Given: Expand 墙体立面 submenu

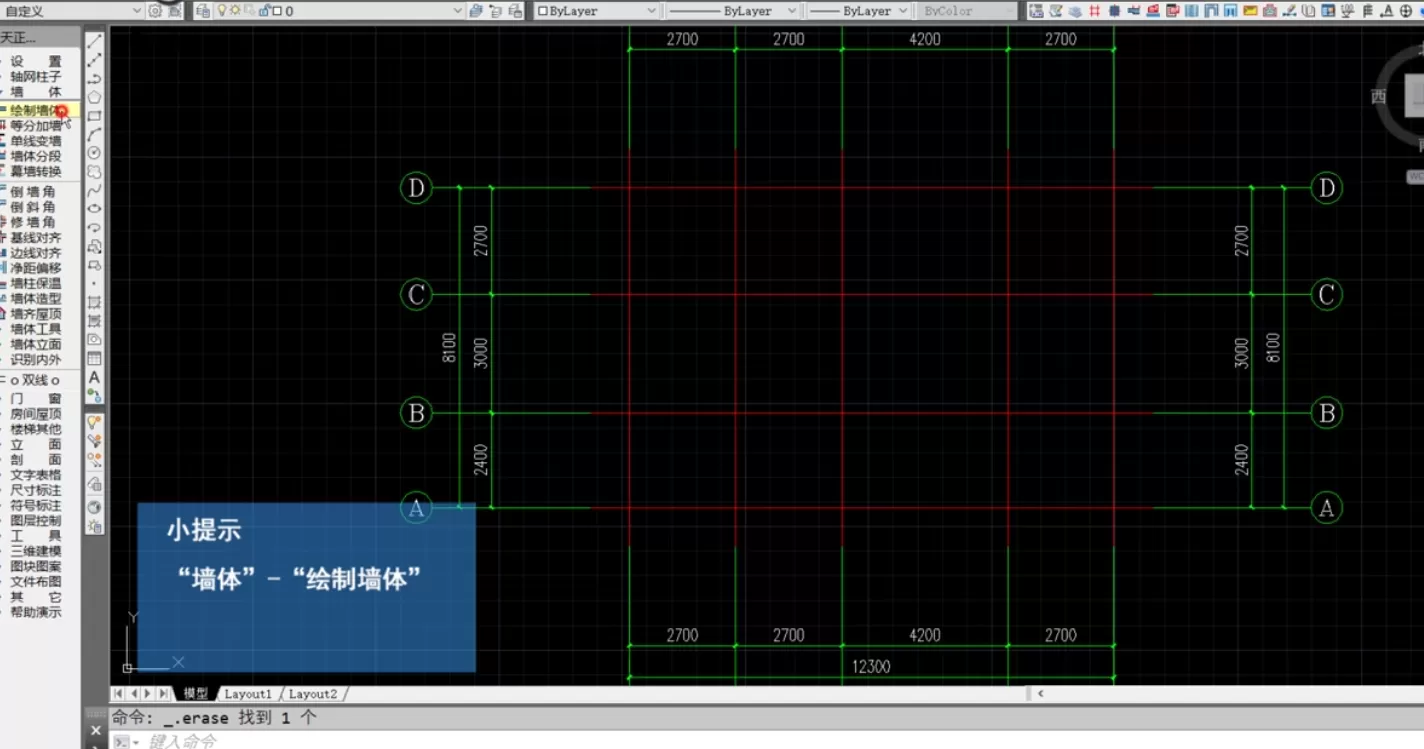Looking at the screenshot, I should coord(36,344).
